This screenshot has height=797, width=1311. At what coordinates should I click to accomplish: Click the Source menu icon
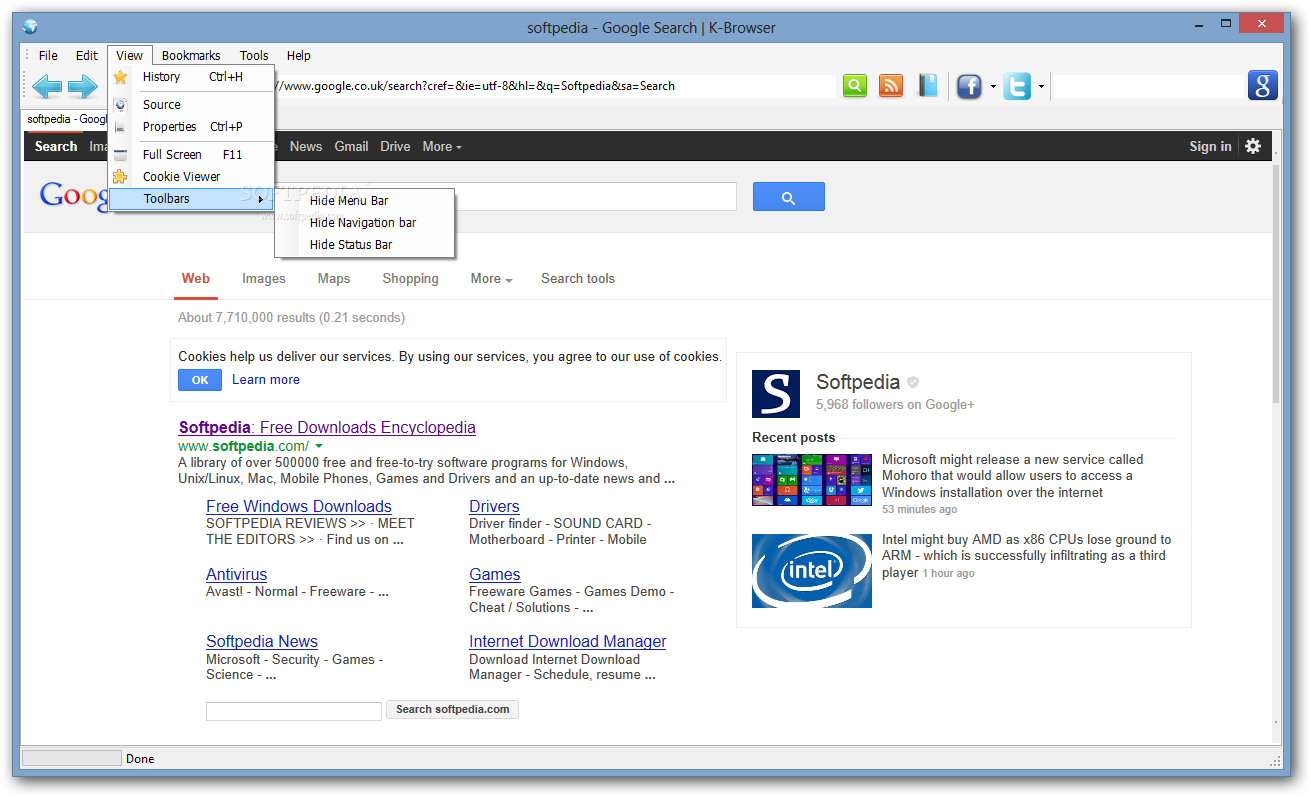[x=120, y=104]
